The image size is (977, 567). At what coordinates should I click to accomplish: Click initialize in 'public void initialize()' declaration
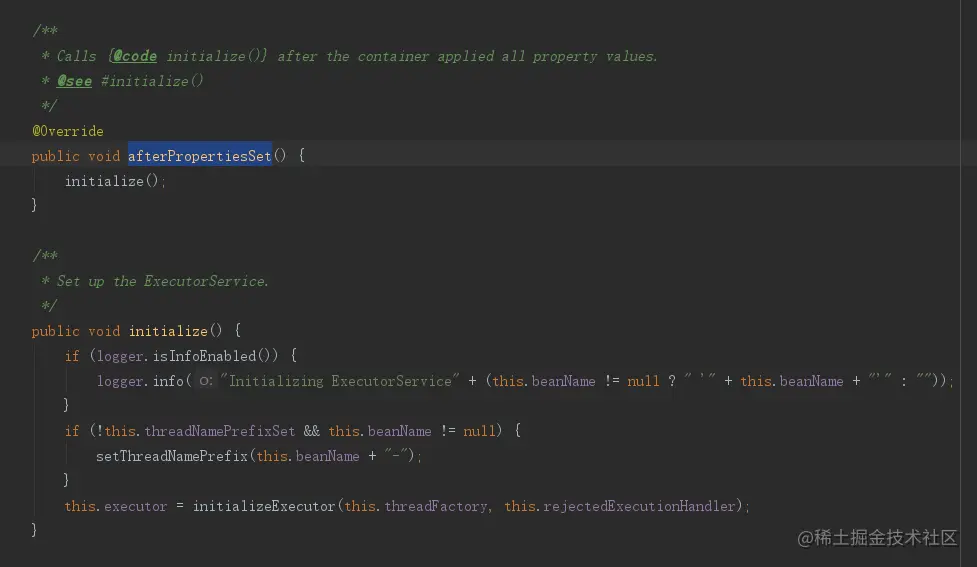[x=168, y=331]
